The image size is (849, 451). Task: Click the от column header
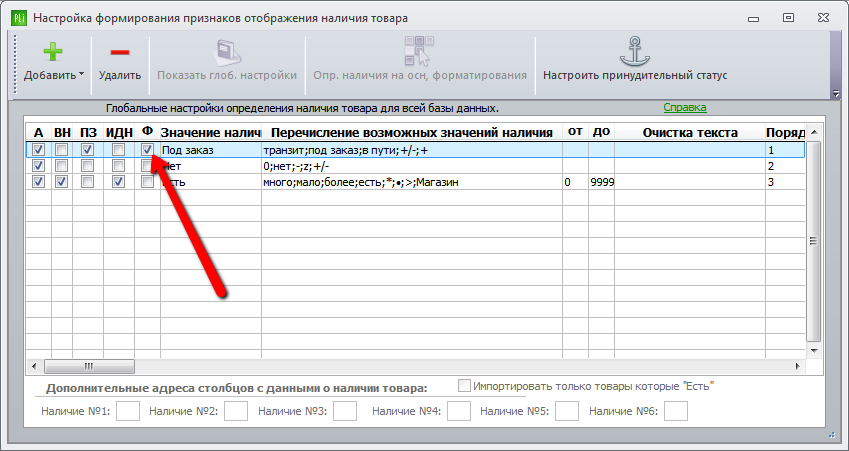[x=575, y=132]
